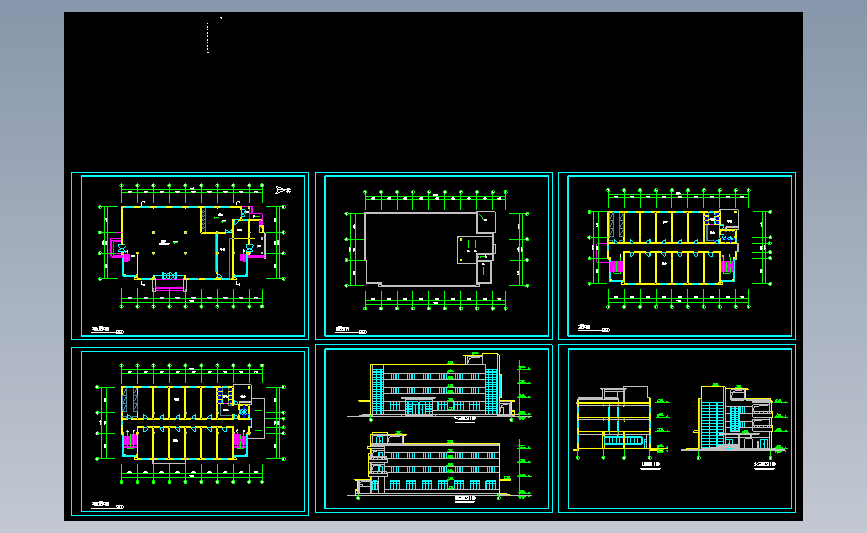Screen dimensions: 867x533
Task: Click the north arrow symbol on ground floor plan
Action: (283, 190)
